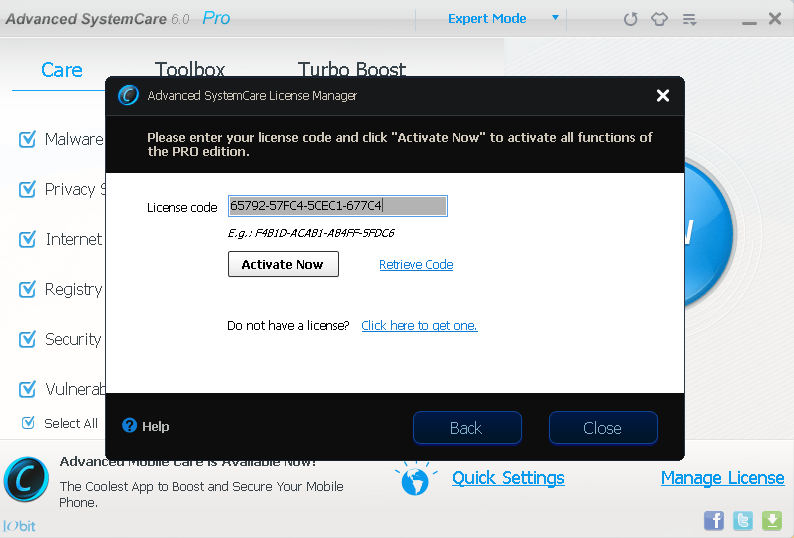Screen dimensions: 794x538
Task: Switch to the Care tab
Action: pyautogui.click(x=62, y=70)
